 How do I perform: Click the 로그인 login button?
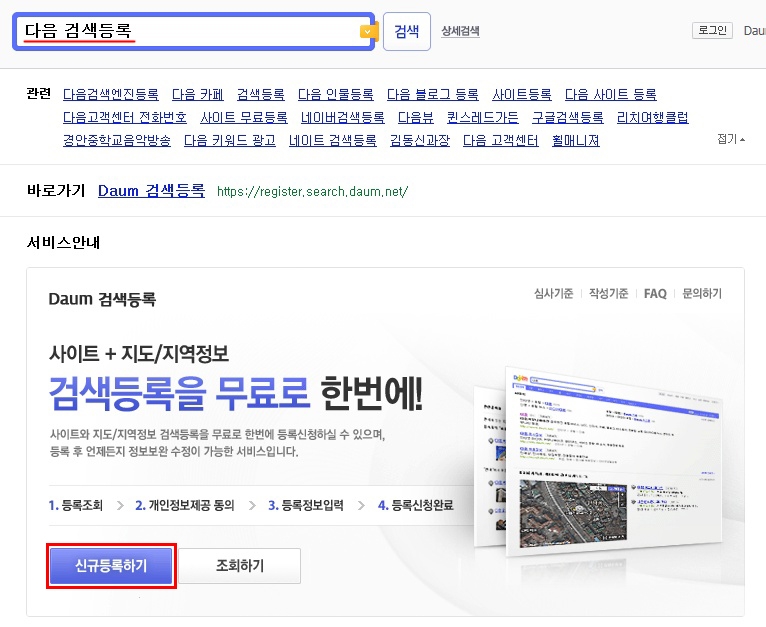point(712,31)
